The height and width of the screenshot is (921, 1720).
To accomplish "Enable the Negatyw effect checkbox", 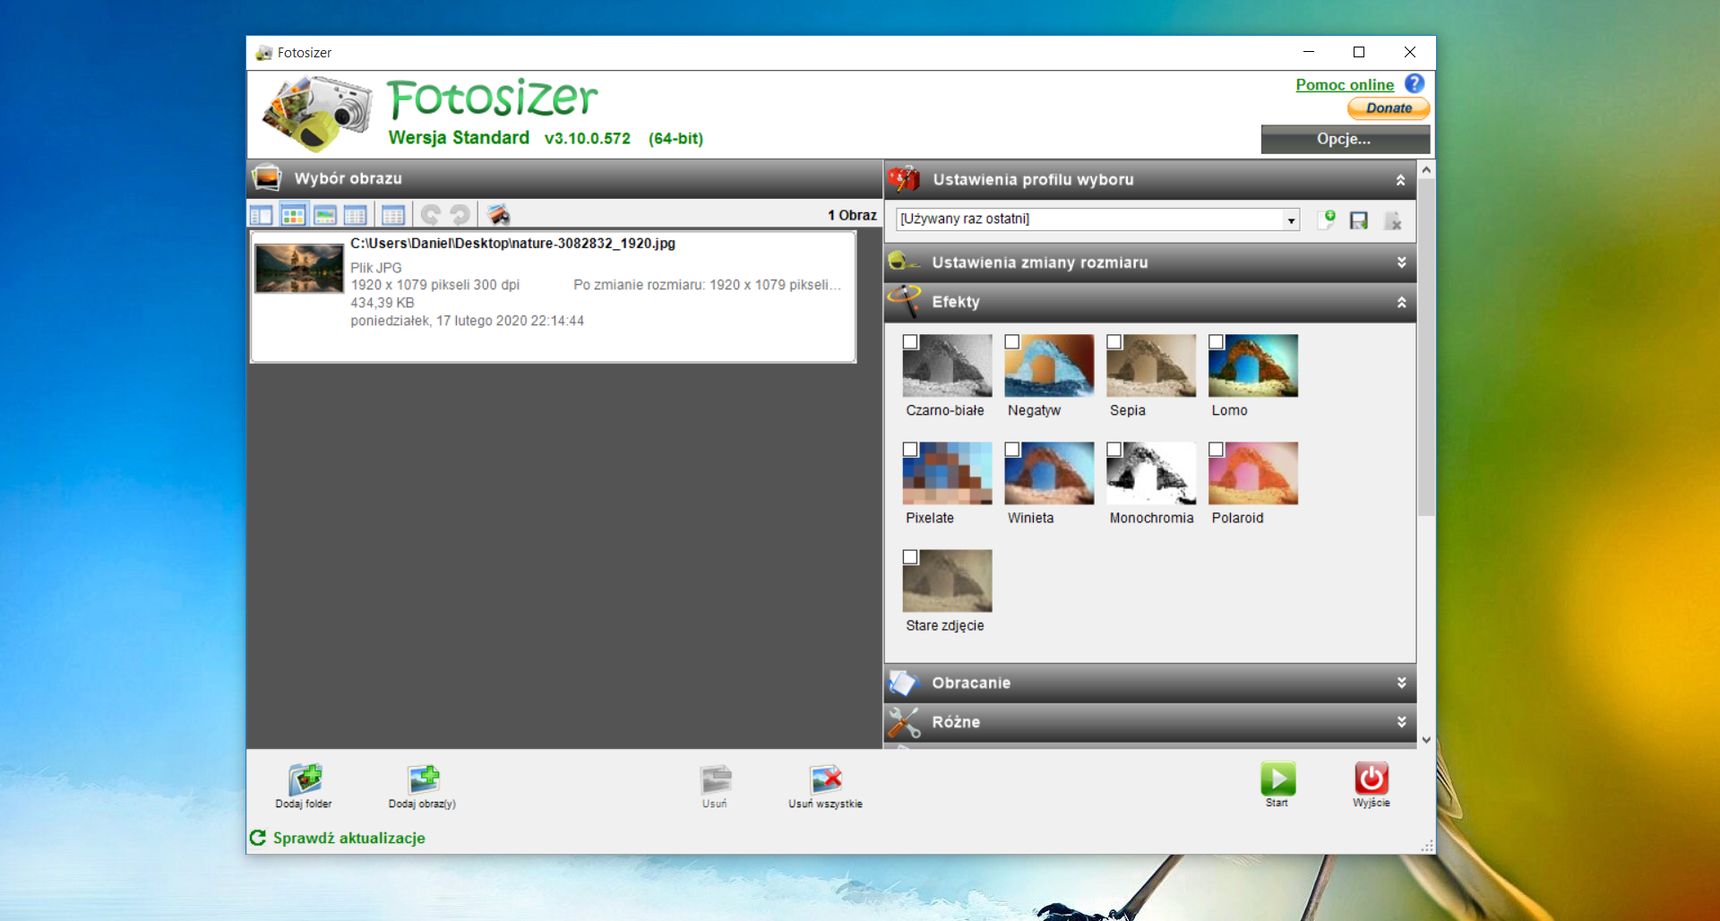I will coord(1012,342).
